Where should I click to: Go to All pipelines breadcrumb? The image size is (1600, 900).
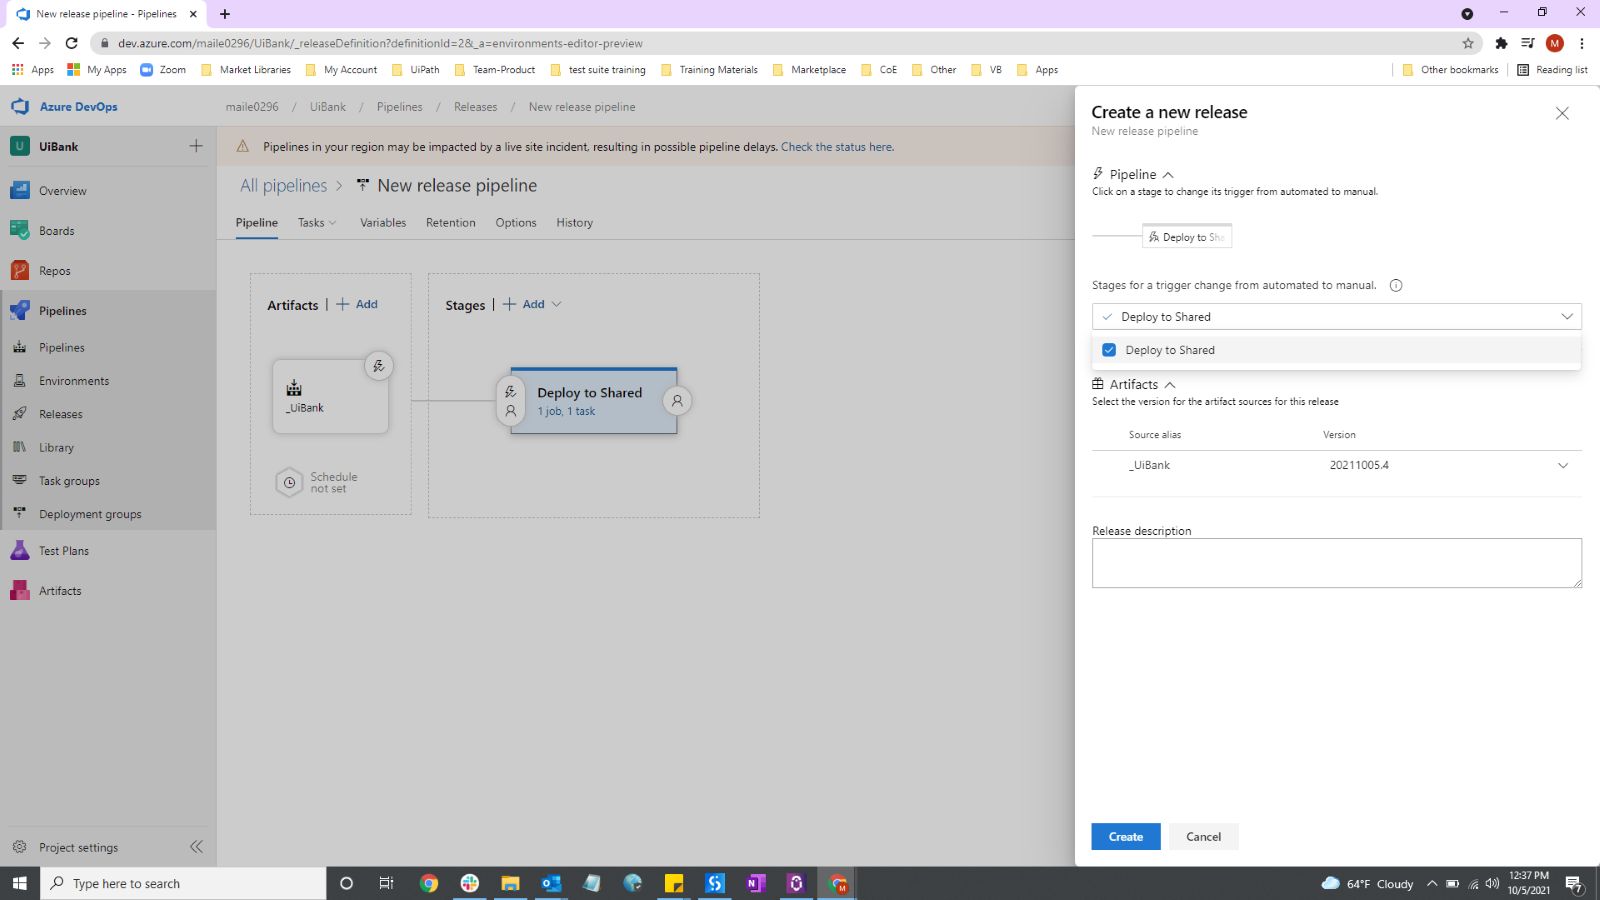284,186
